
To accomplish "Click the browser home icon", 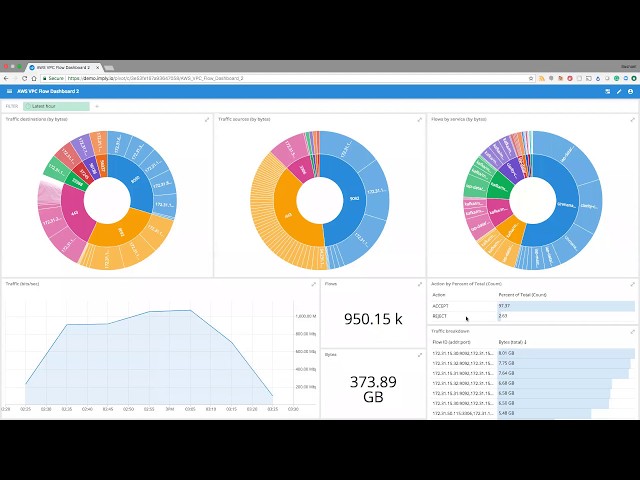I will (x=34, y=78).
